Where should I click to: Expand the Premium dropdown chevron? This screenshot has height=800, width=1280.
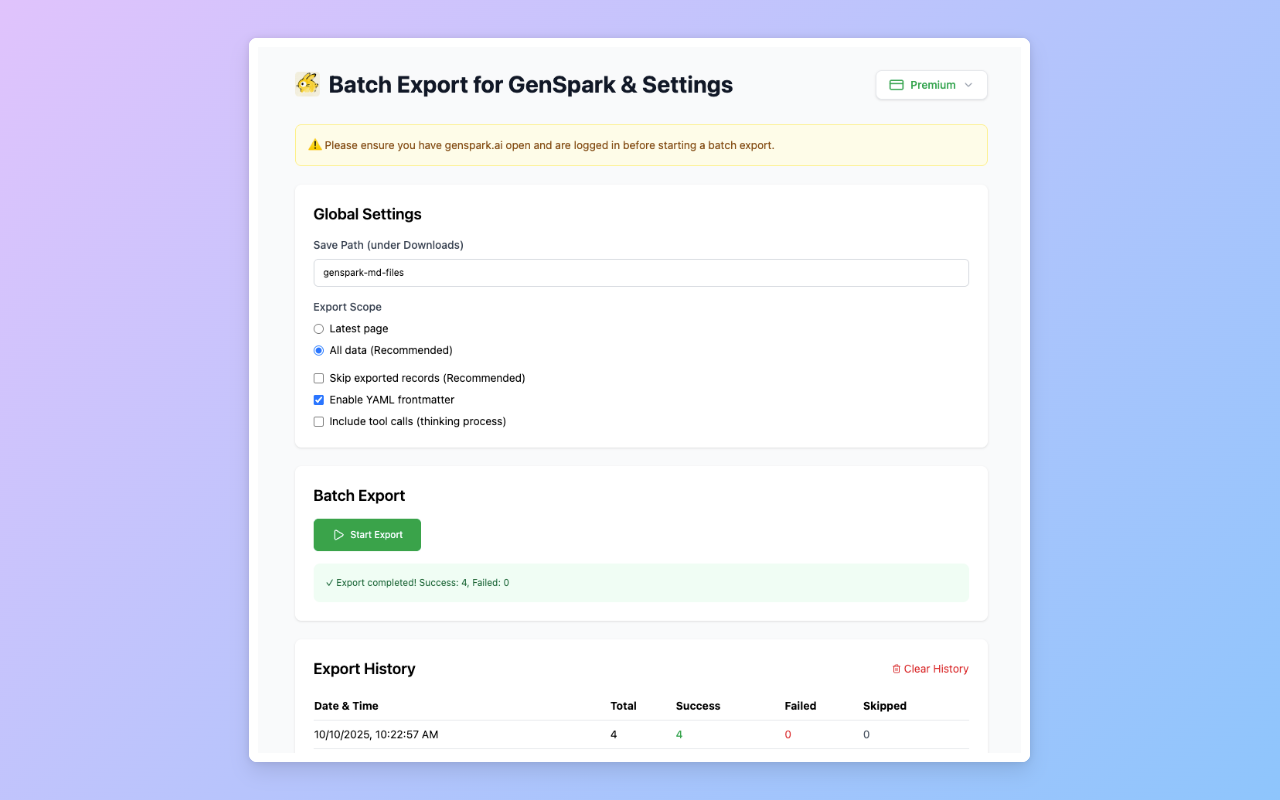pyautogui.click(x=968, y=85)
